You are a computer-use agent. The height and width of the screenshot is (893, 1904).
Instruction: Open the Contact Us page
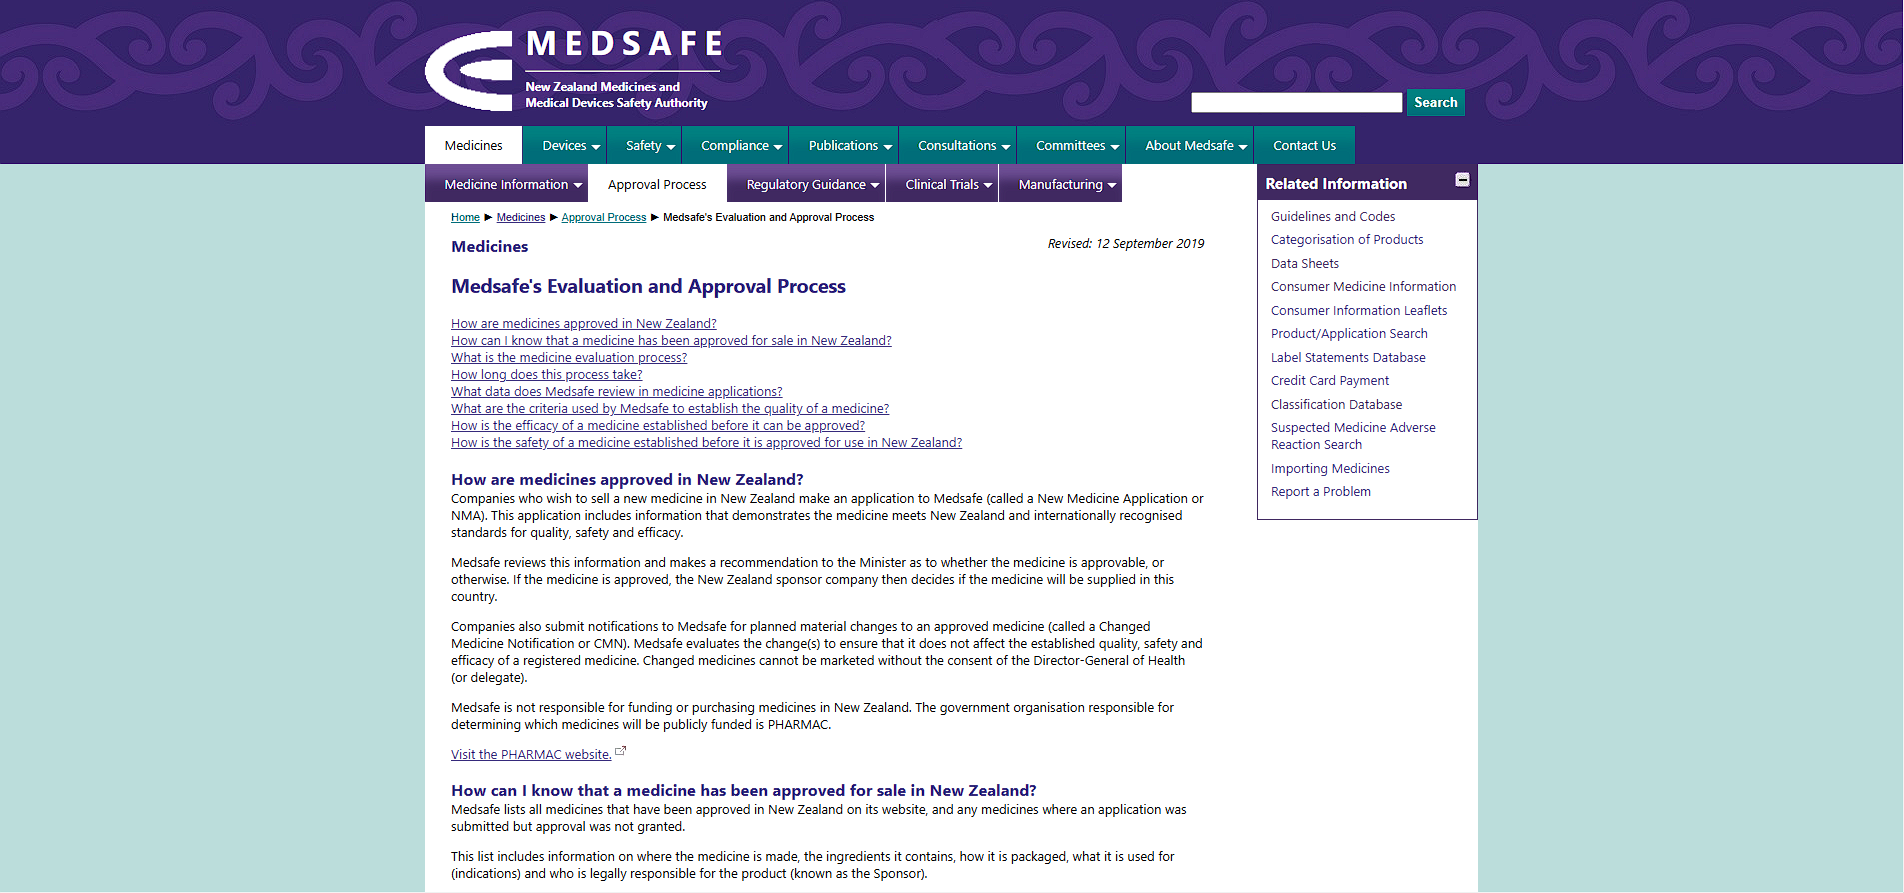pyautogui.click(x=1303, y=146)
